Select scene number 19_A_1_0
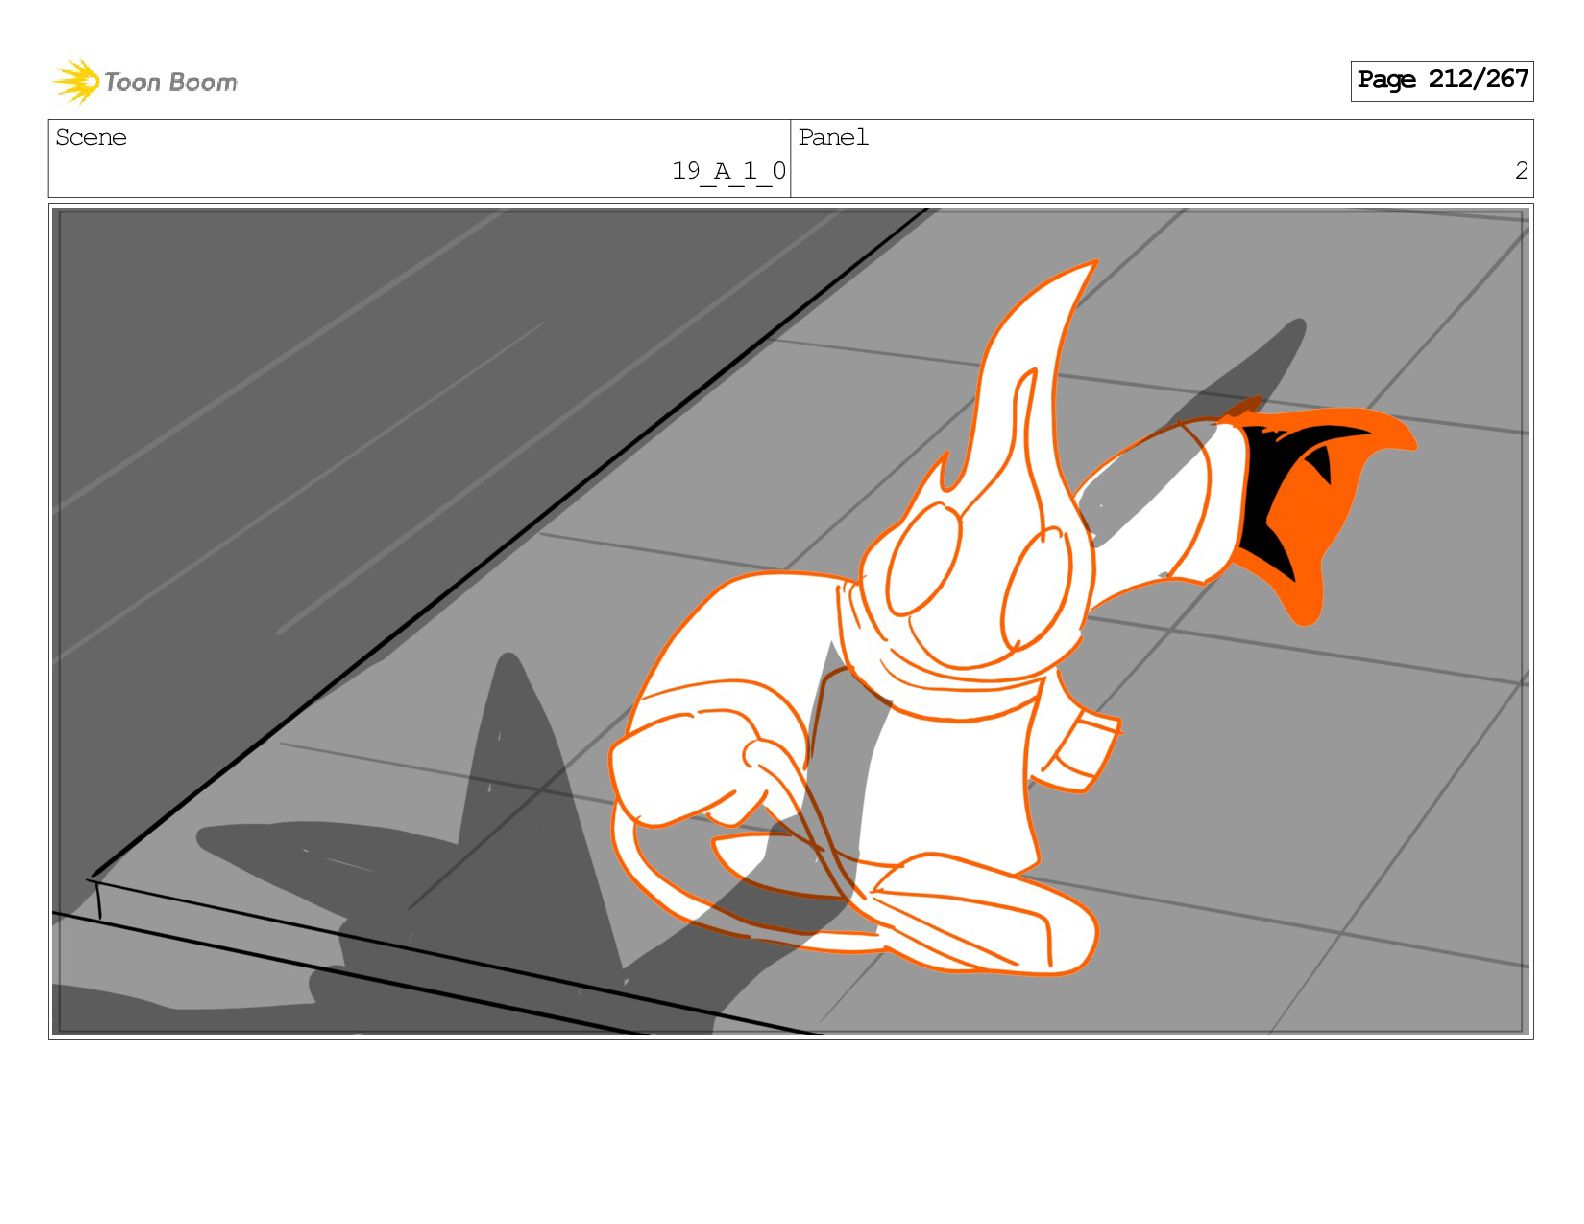This screenshot has height=1224, width=1584. click(729, 171)
